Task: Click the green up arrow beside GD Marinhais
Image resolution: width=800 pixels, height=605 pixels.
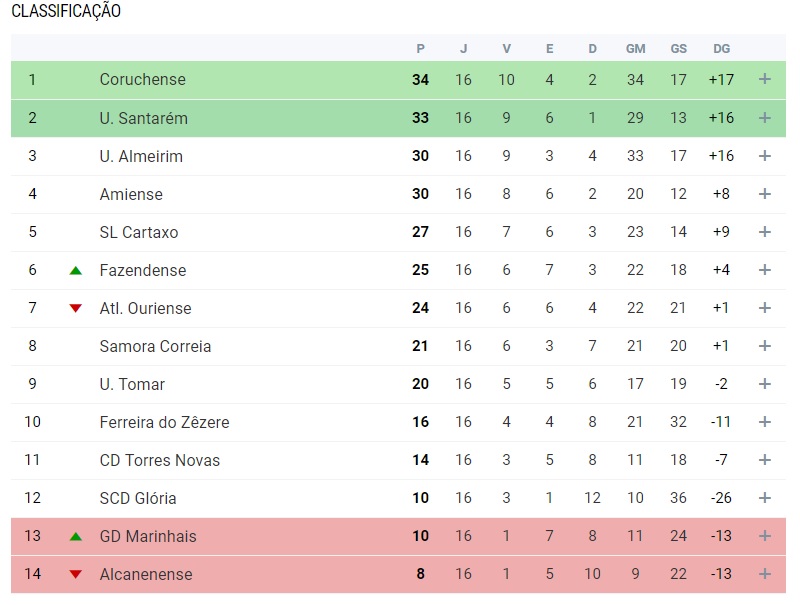Action: pos(76,536)
